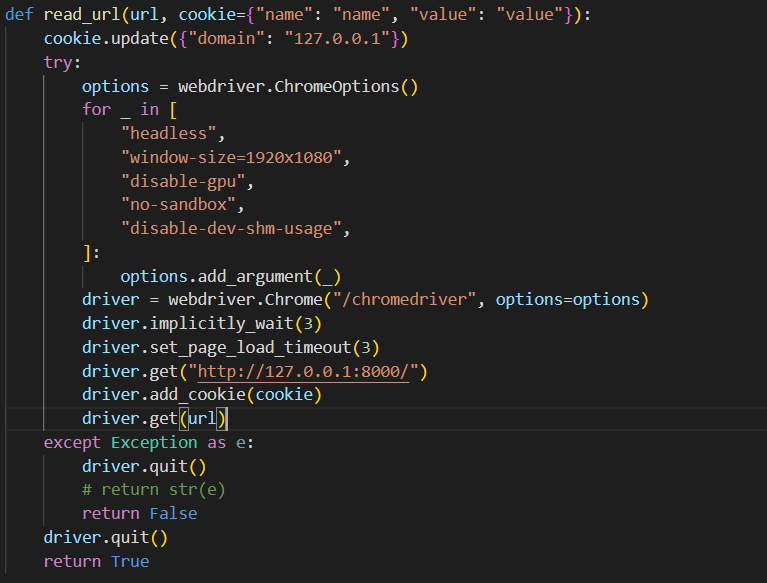Click webdriver.ChromeOptions() call
The width and height of the screenshot is (767, 583).
298,87
